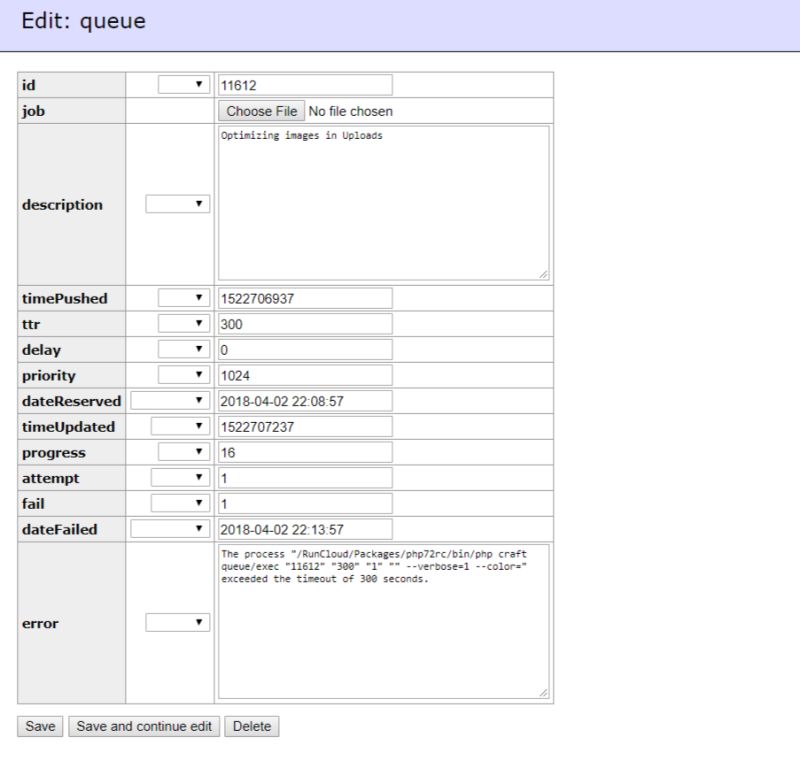This screenshot has width=800, height=761.
Task: Click the 'timeUpdated' field label
Action: [x=68, y=427]
